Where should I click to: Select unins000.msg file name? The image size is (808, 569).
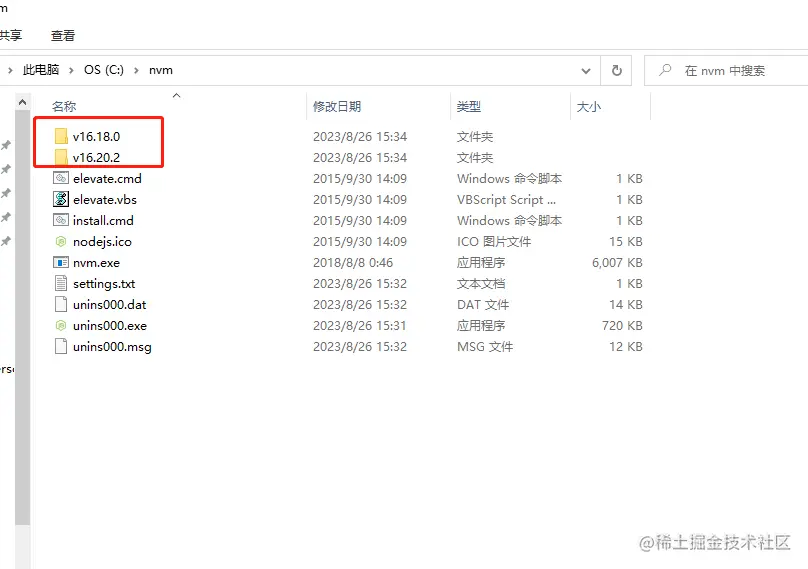click(112, 347)
